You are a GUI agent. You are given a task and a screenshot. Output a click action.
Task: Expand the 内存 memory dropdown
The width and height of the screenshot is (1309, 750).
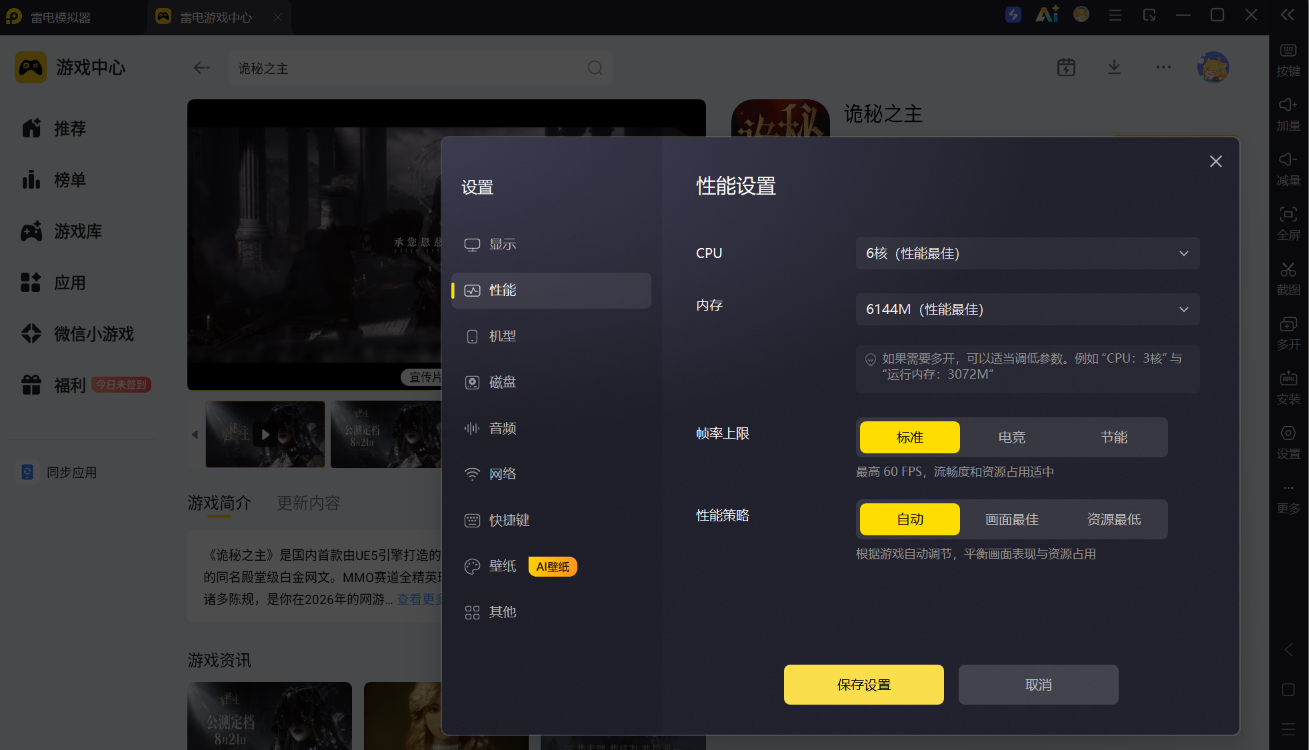click(1028, 309)
